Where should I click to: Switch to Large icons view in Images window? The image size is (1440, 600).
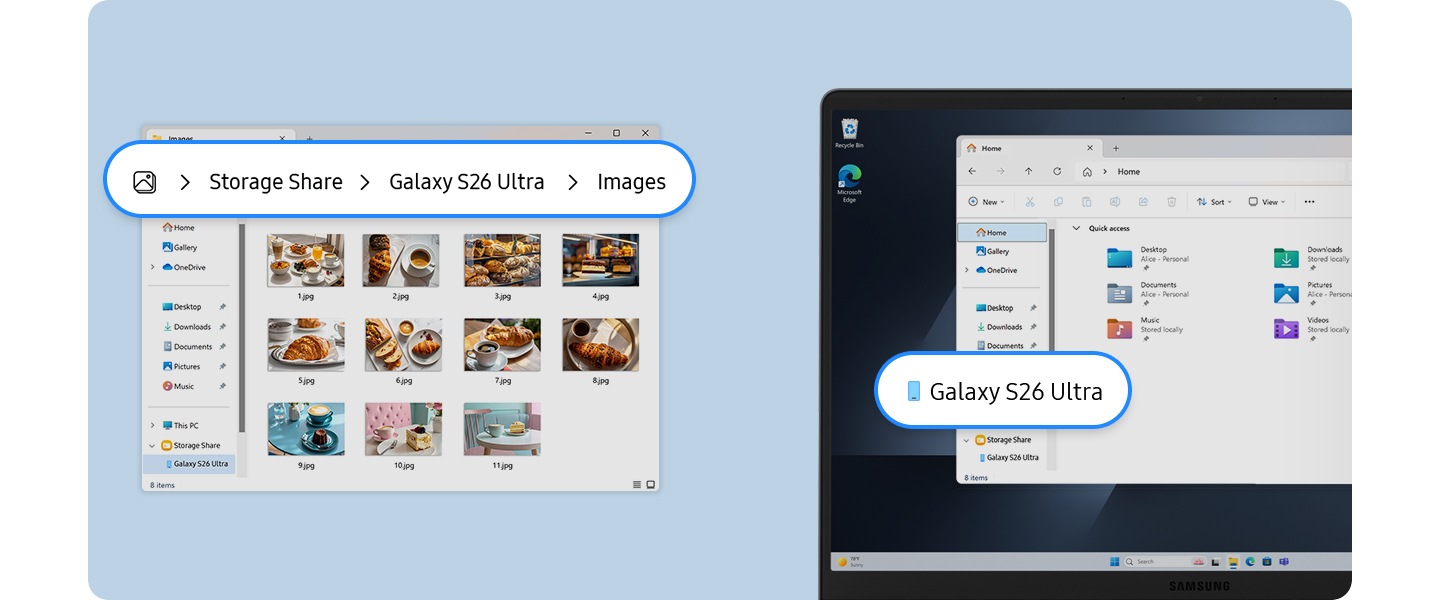(651, 485)
